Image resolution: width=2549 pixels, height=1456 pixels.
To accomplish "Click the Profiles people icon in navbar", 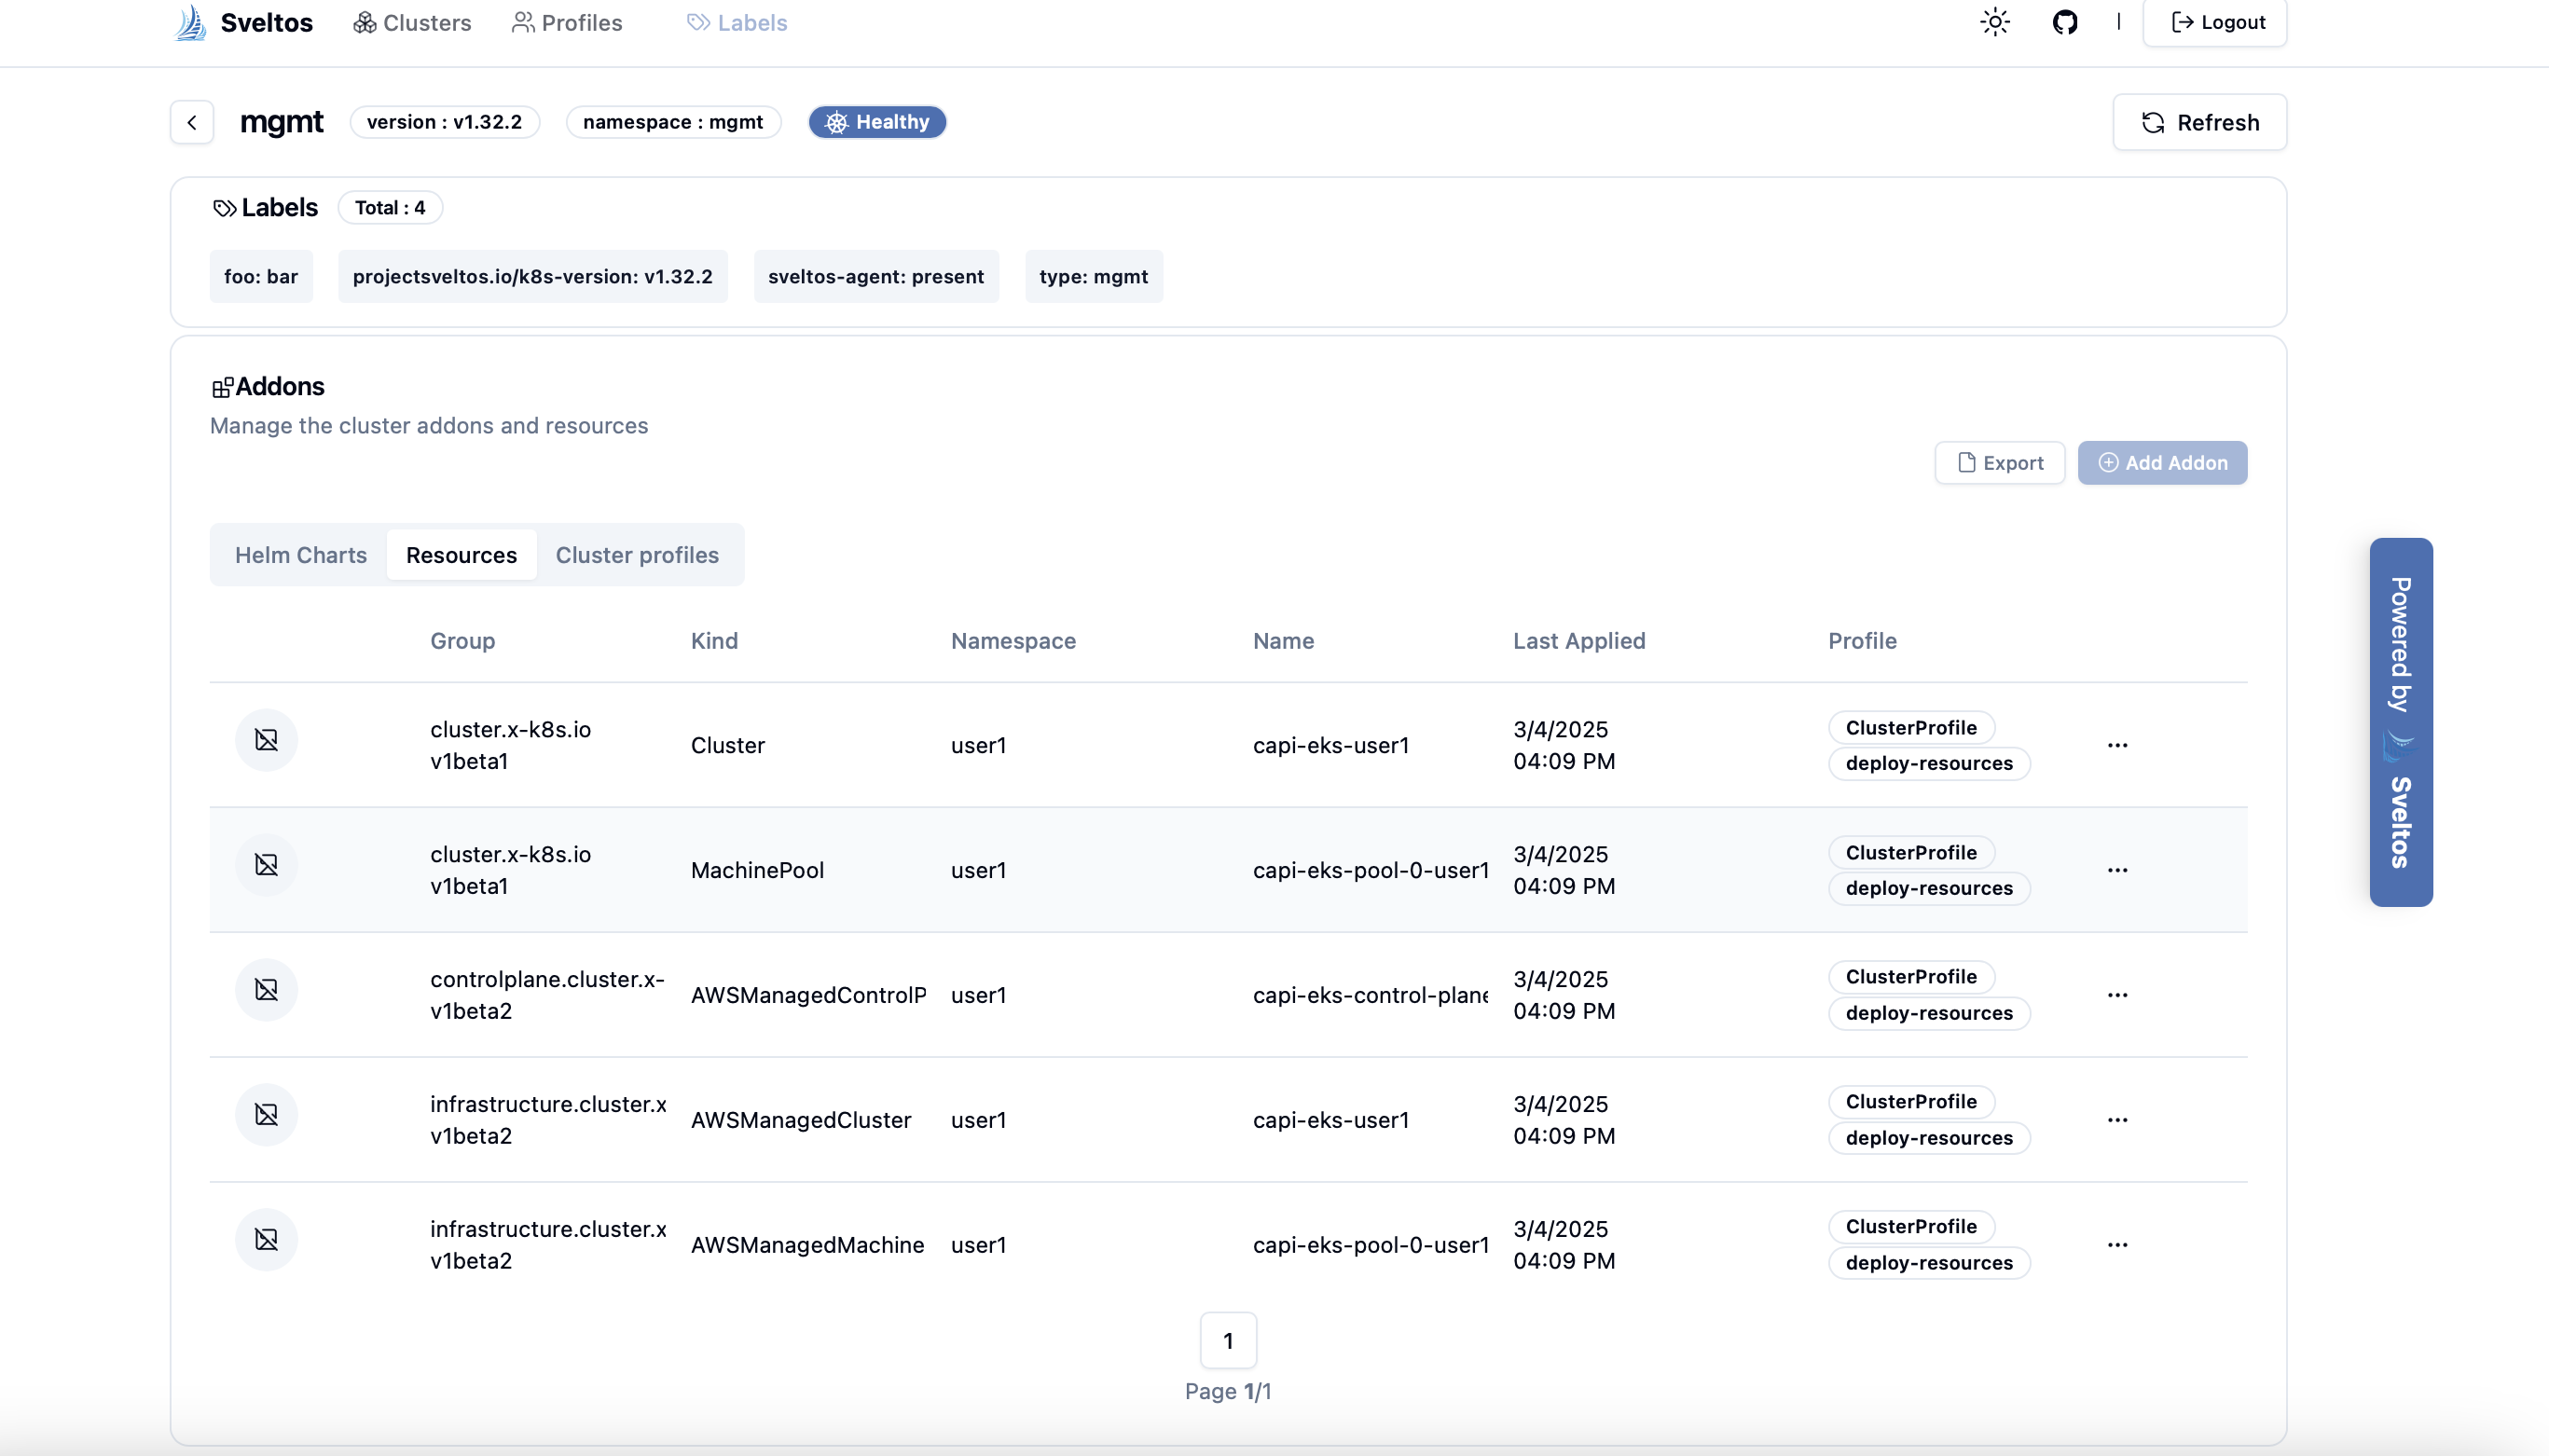I will (x=521, y=22).
